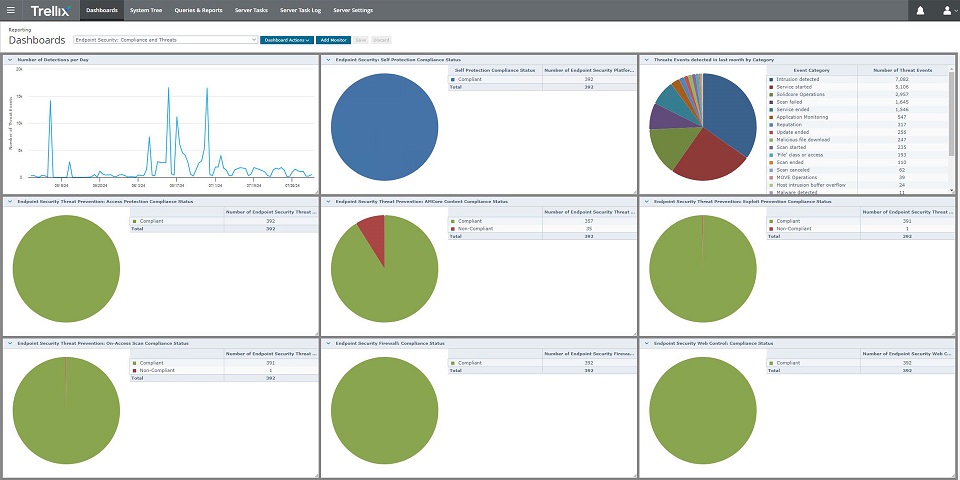Click the Intrusion detected legend color square
960x480 pixels.
click(770, 79)
